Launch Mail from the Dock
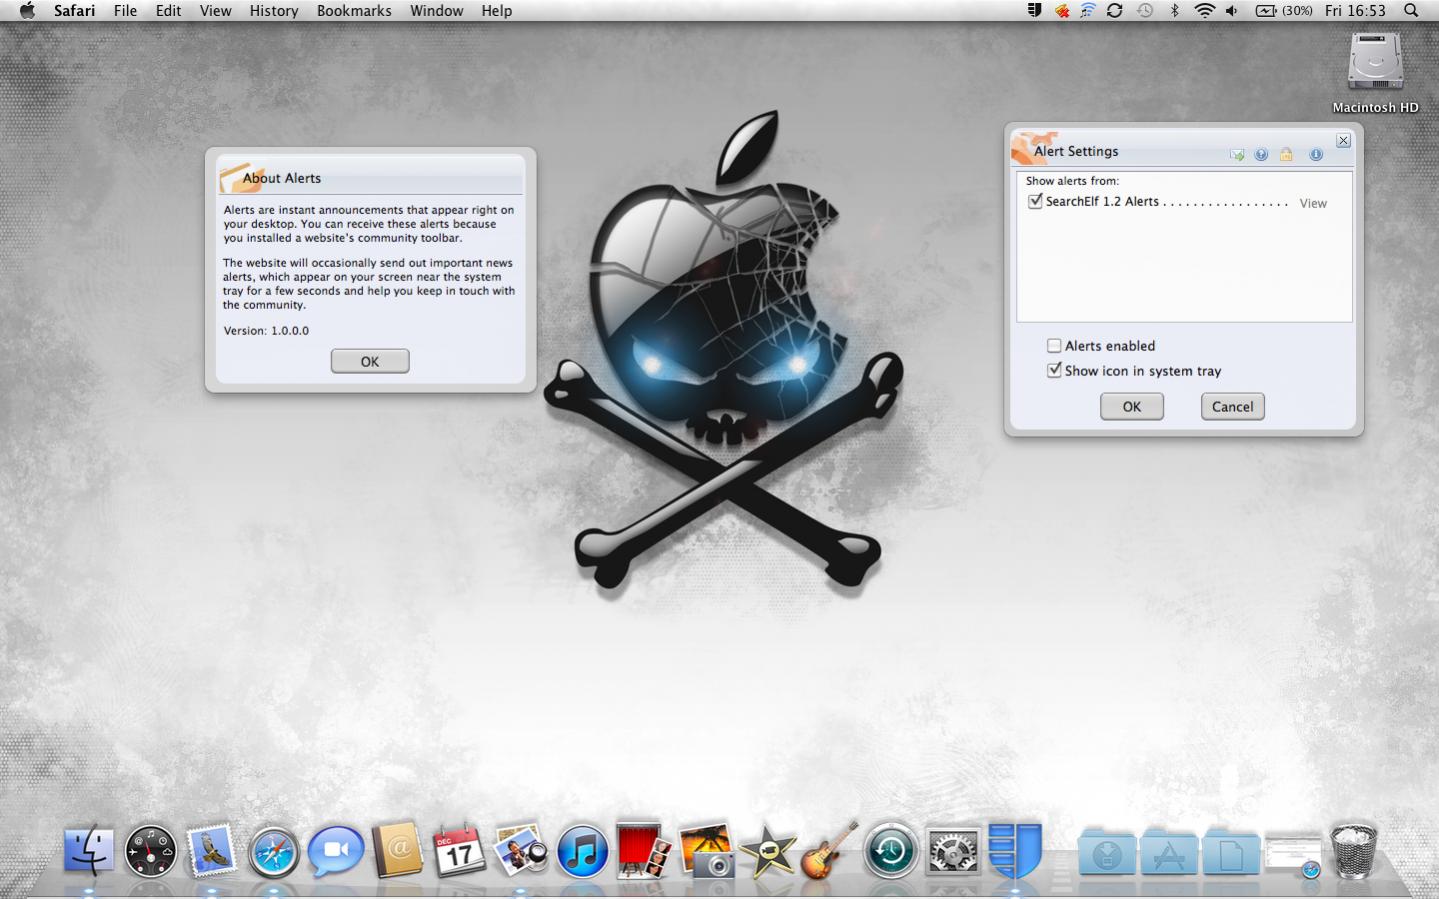This screenshot has height=899, width=1439. click(x=212, y=851)
